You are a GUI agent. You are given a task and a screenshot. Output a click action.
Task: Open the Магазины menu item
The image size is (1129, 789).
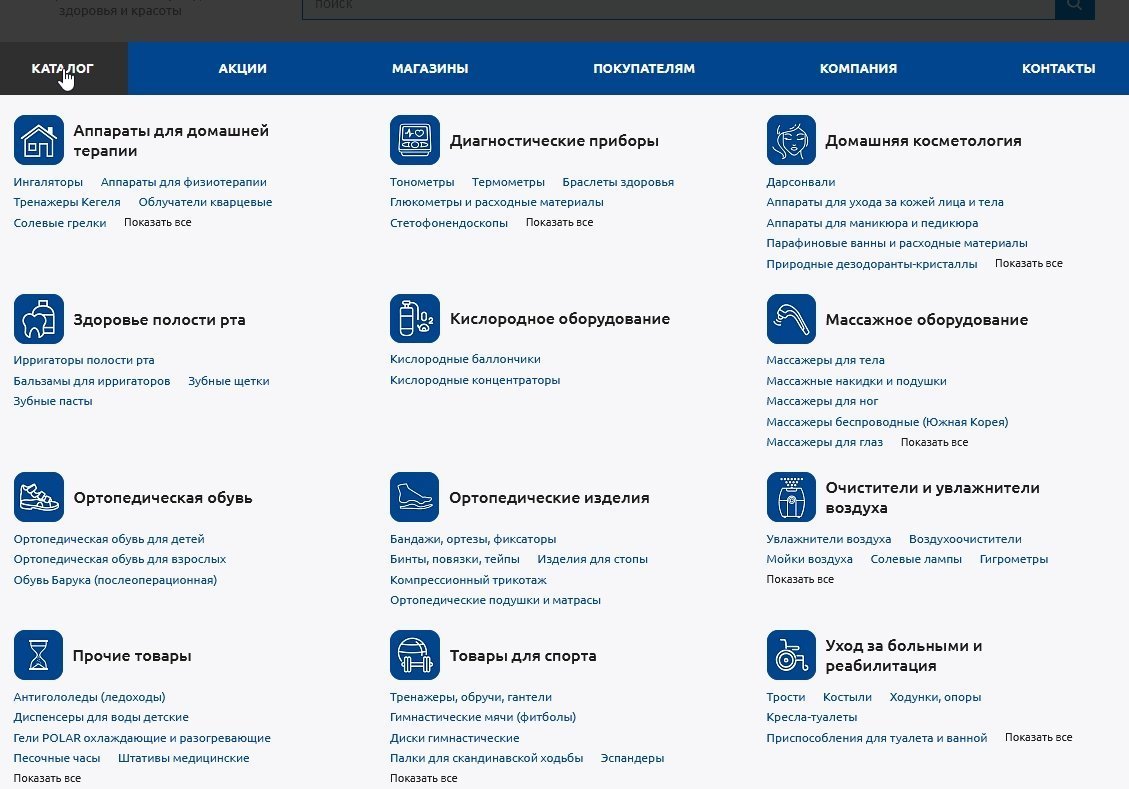pos(430,68)
